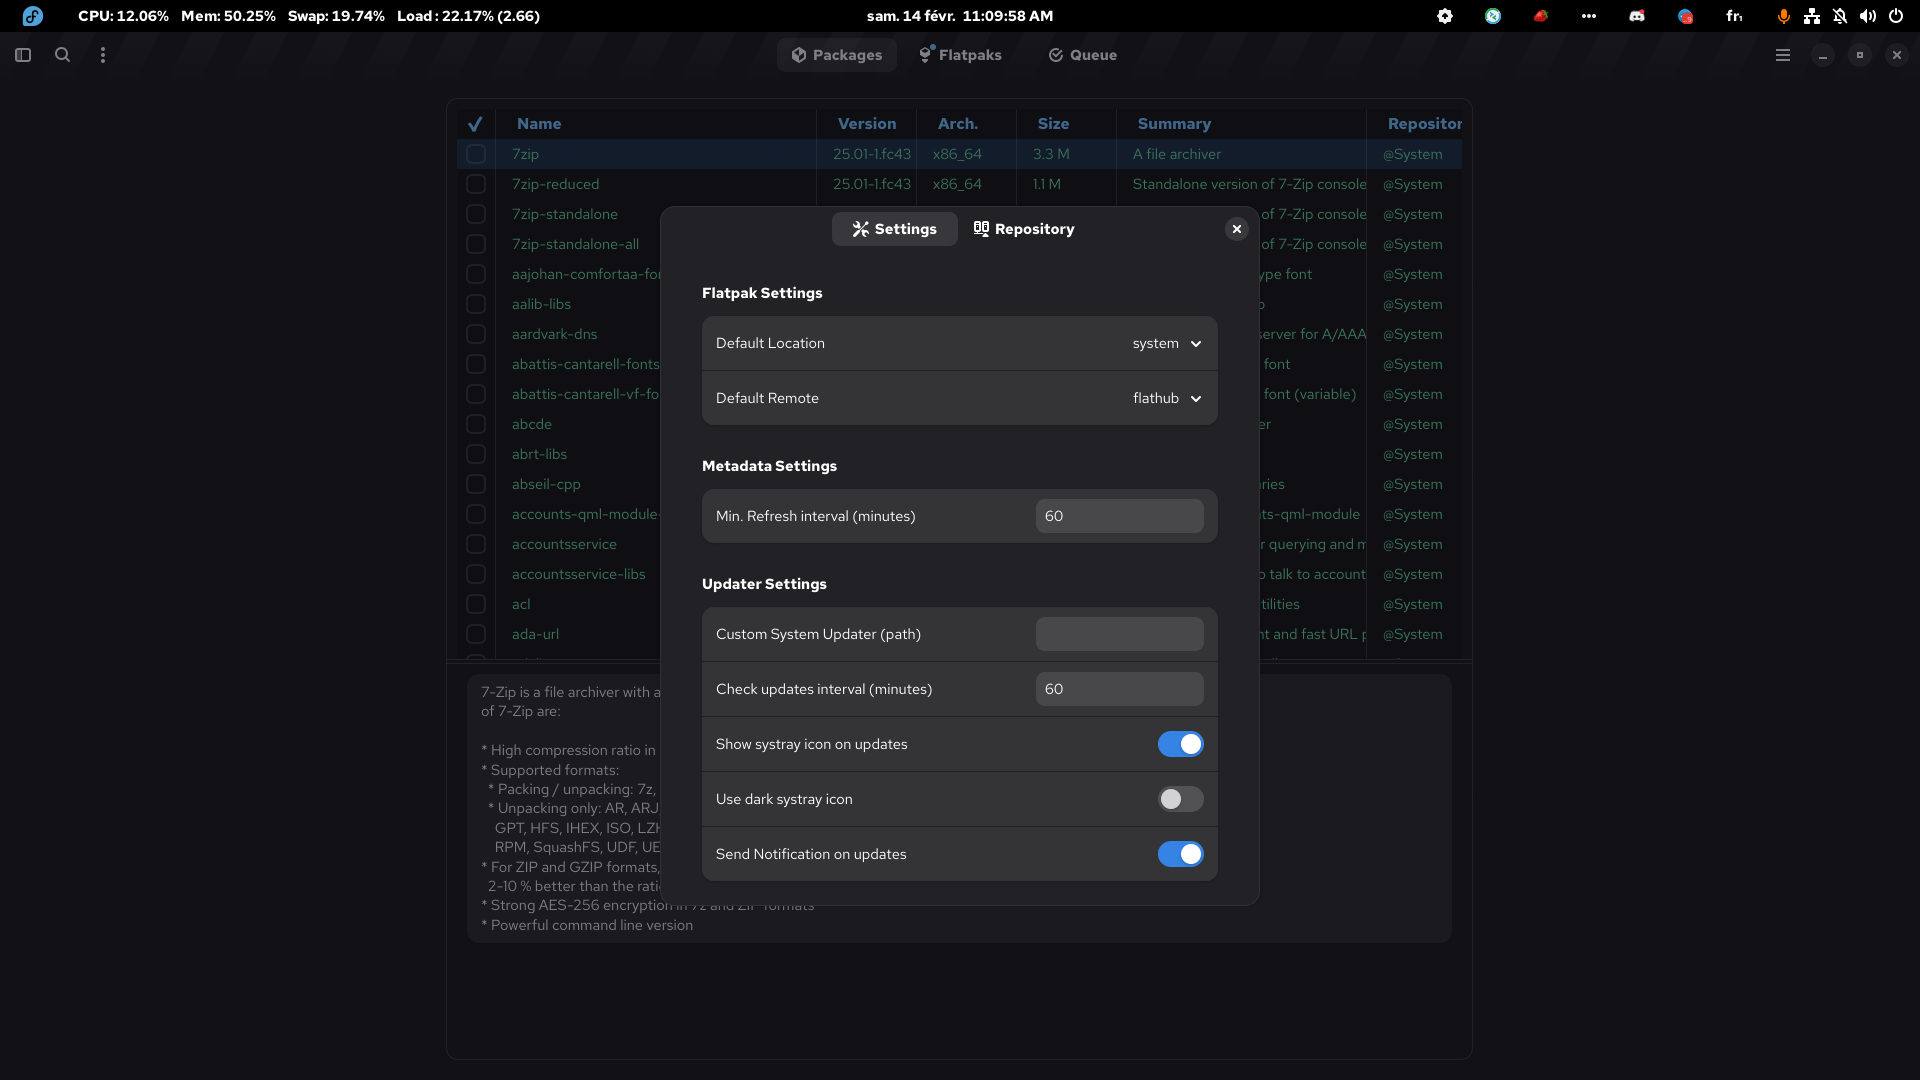Click the Min. Refresh interval field
1920x1080 pixels.
pos(1119,516)
